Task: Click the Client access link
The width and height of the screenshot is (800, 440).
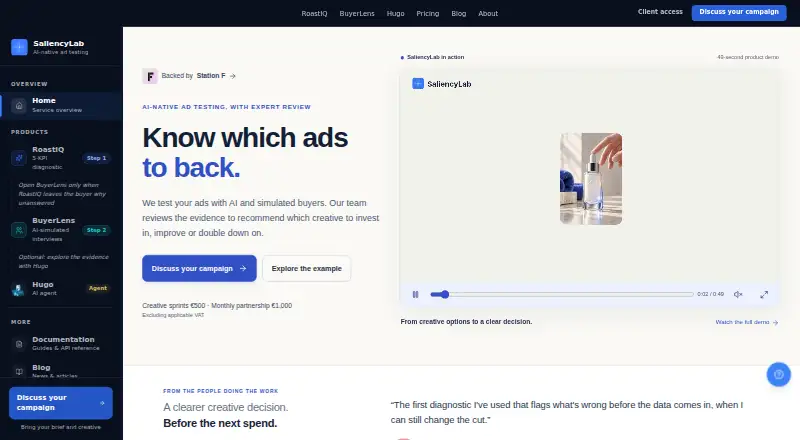Action: click(660, 12)
